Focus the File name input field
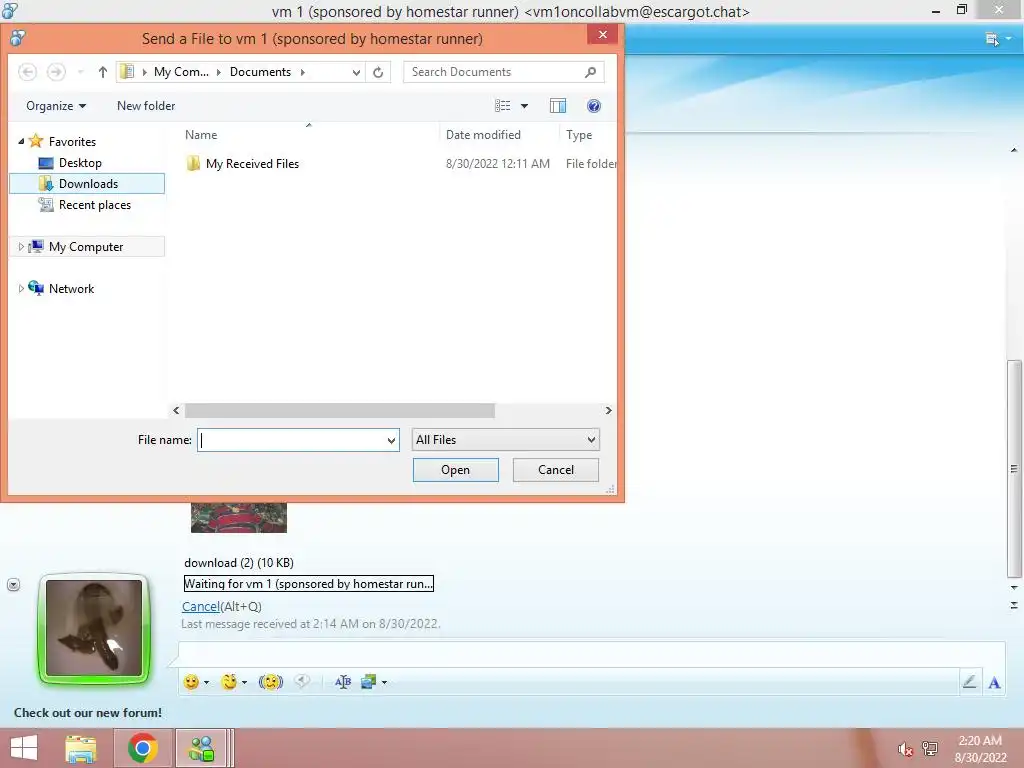1024x768 pixels. click(x=292, y=440)
